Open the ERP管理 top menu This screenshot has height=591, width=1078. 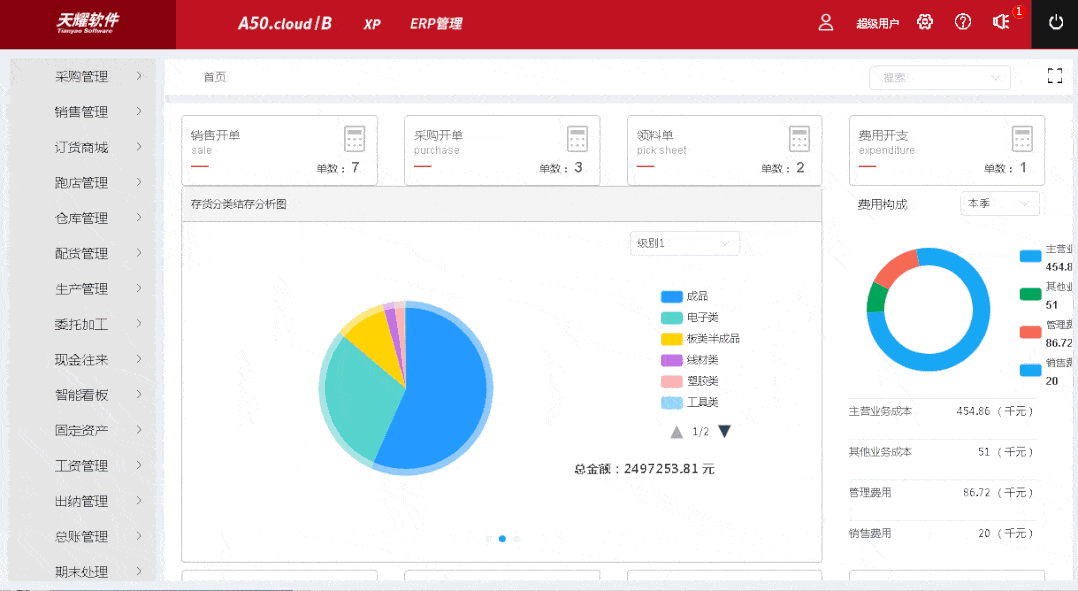point(436,24)
